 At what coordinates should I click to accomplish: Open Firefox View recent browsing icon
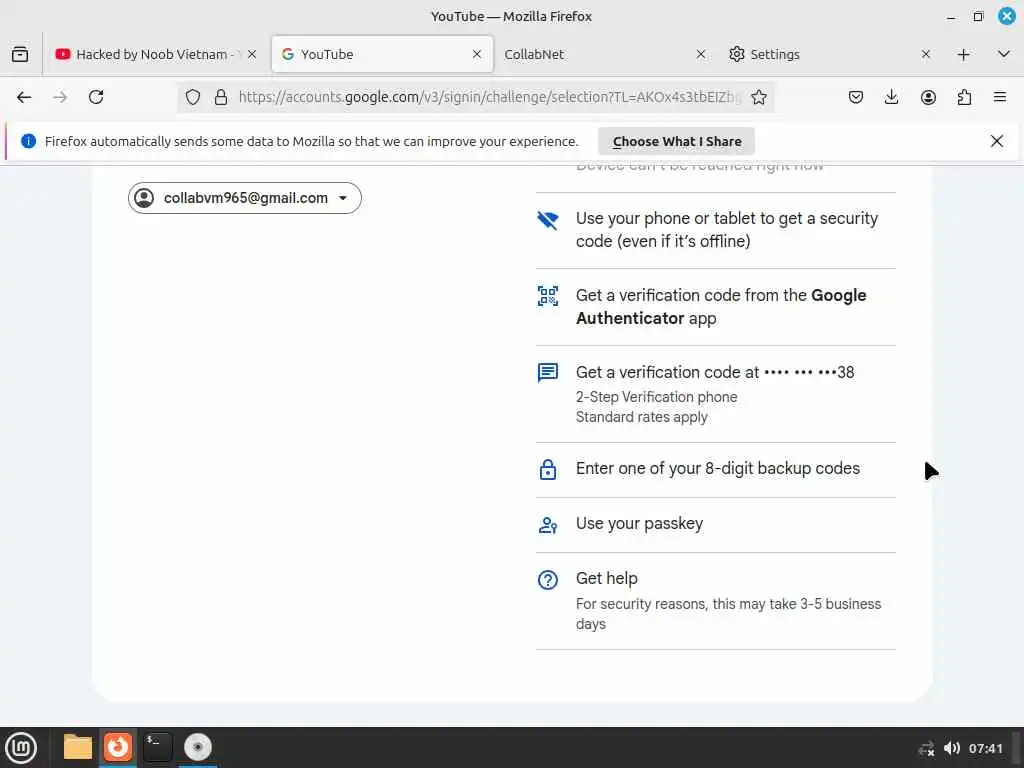pyautogui.click(x=20, y=54)
